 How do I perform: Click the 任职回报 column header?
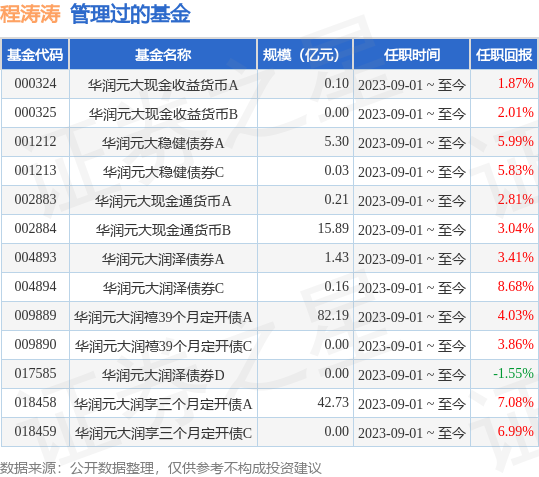tap(504, 54)
